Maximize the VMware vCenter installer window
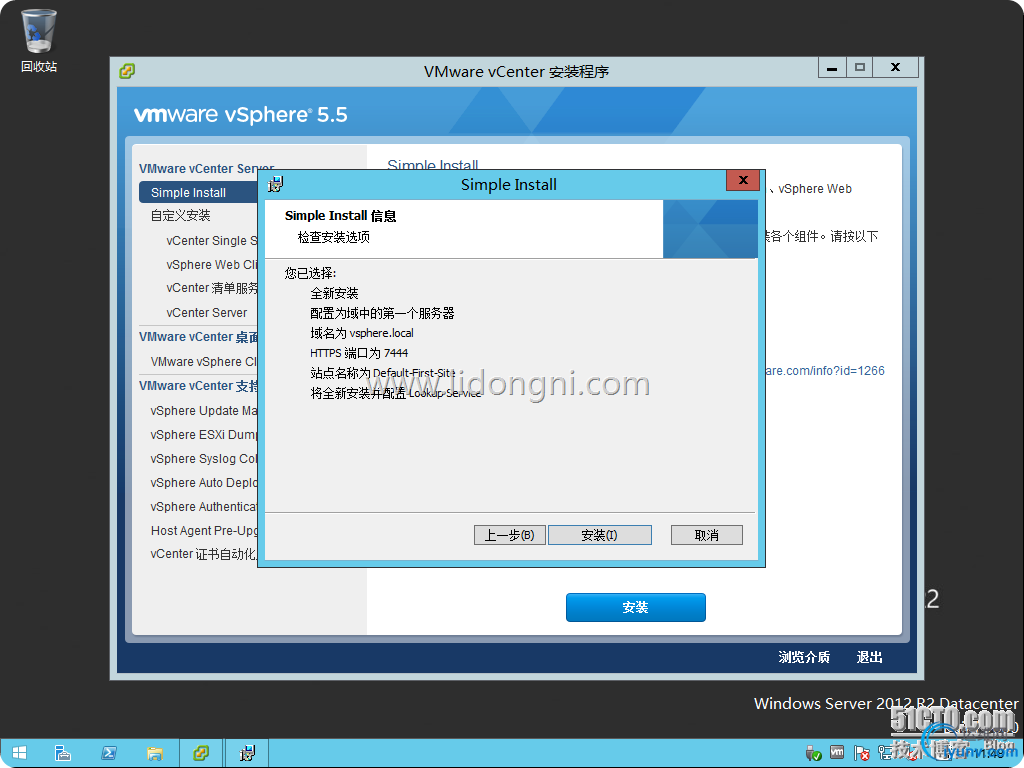 click(x=859, y=67)
